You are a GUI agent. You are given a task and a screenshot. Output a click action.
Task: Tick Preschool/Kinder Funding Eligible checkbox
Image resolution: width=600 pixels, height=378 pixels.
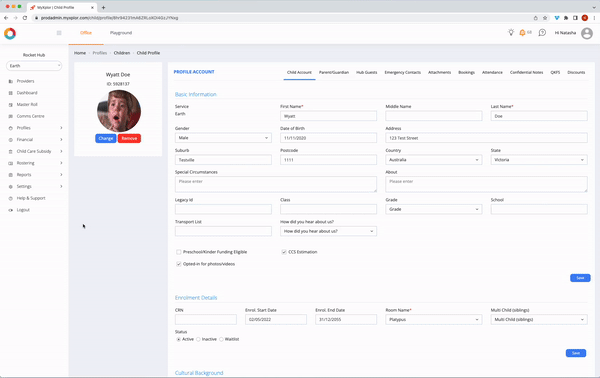click(x=179, y=252)
